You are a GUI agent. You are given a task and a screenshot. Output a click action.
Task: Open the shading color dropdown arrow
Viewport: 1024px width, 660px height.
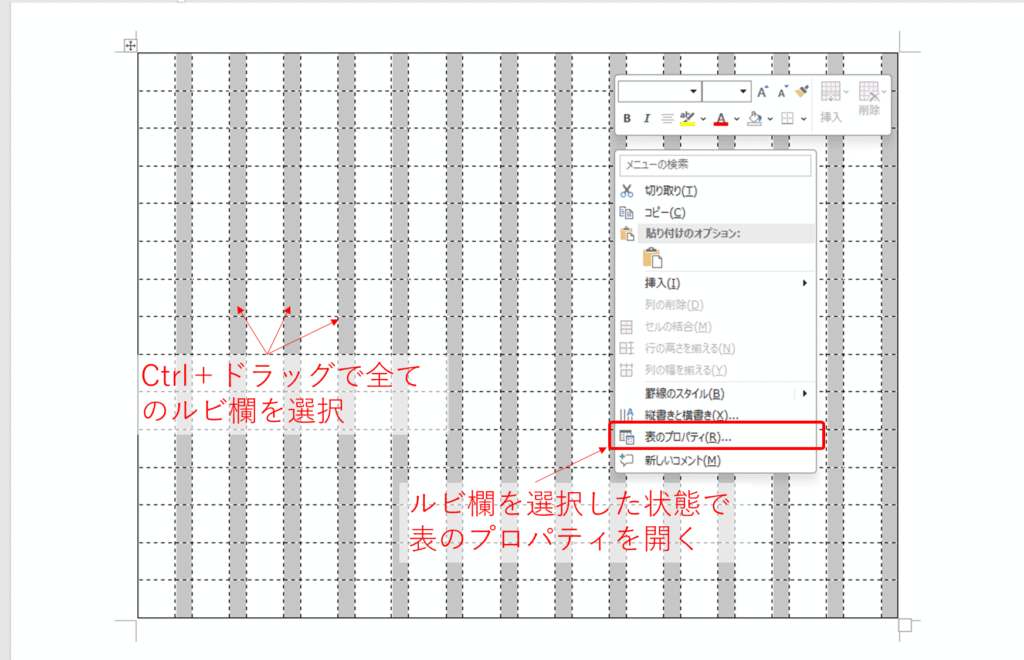771,119
